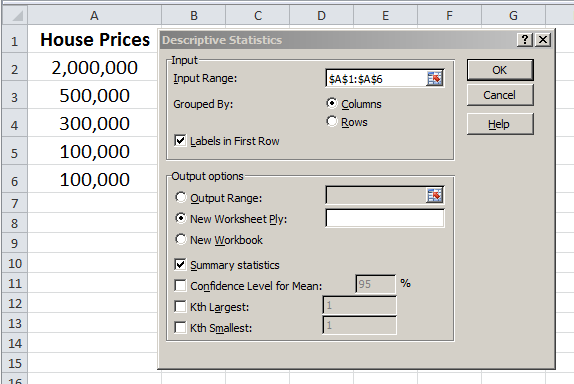This screenshot has height=384, width=574.
Task: Select row 4 header
Action: pos(15,123)
